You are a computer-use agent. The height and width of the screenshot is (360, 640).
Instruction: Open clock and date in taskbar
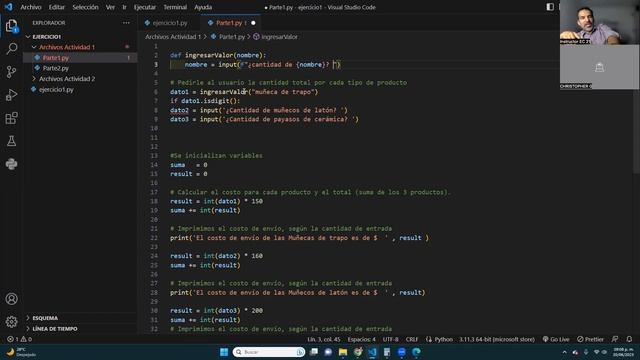coord(623,352)
